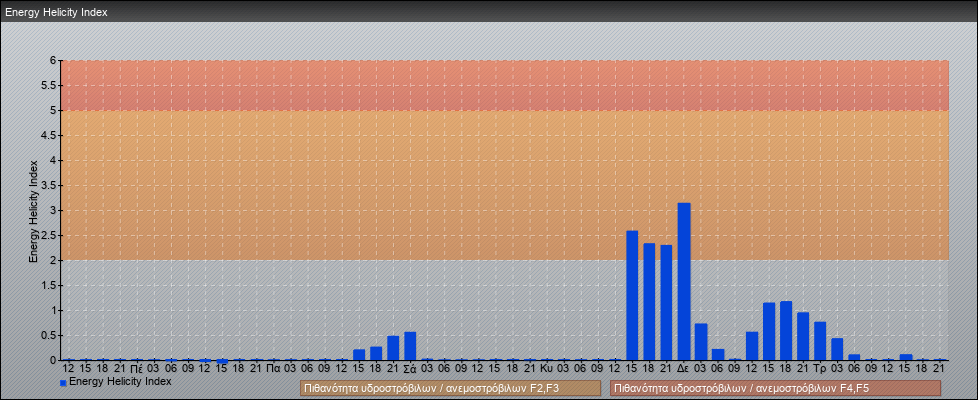This screenshot has width=978, height=400.
Task: Select the F4,F5 waterspout probability band label
Action: [x=775, y=389]
